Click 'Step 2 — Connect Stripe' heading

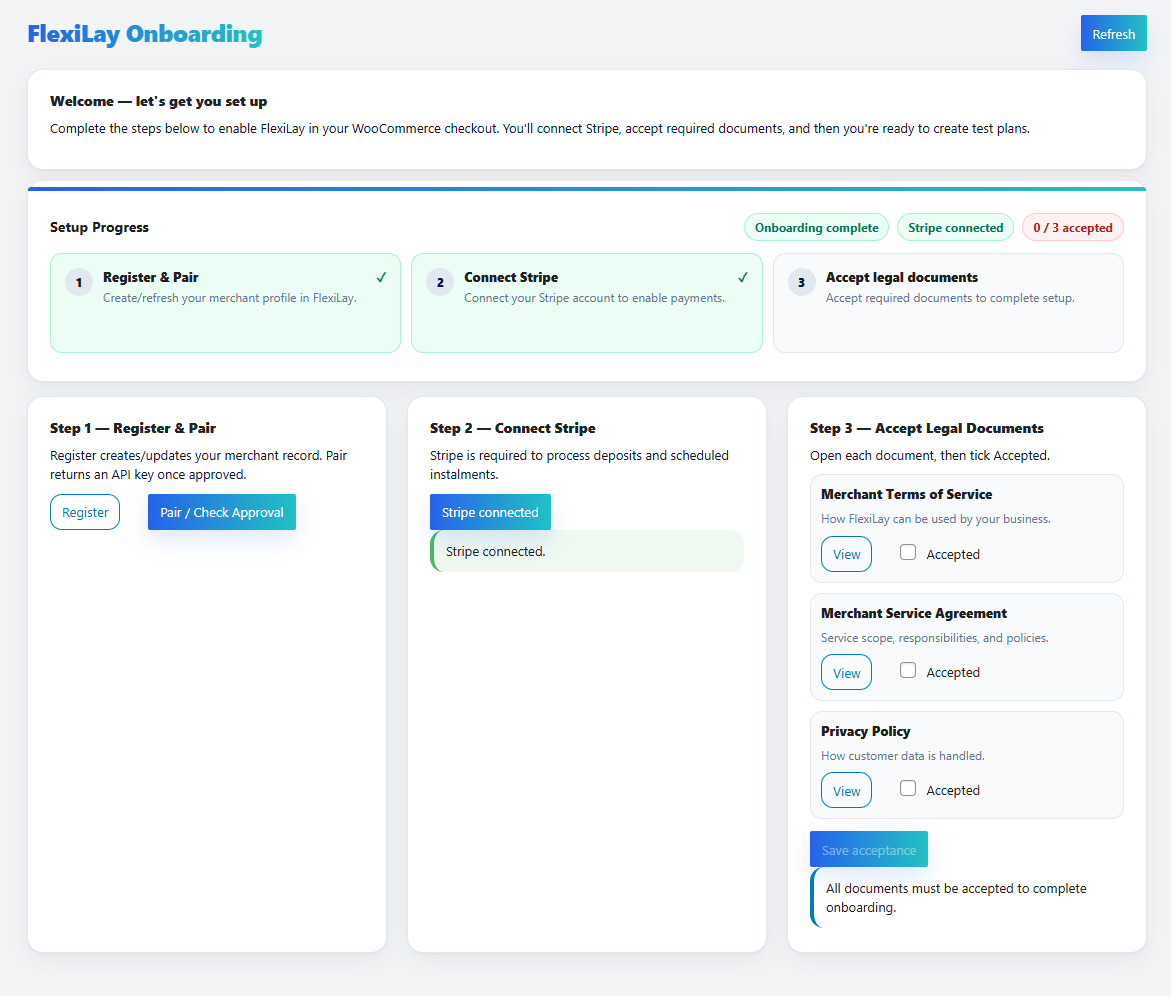coord(512,428)
